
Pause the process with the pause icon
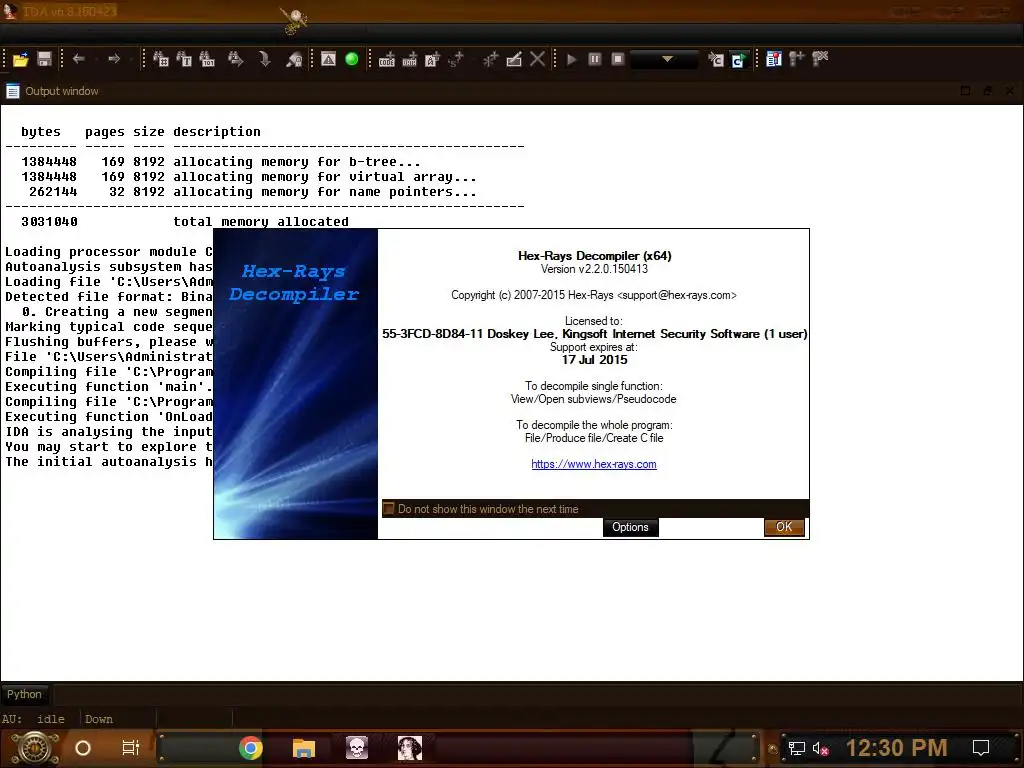594,59
